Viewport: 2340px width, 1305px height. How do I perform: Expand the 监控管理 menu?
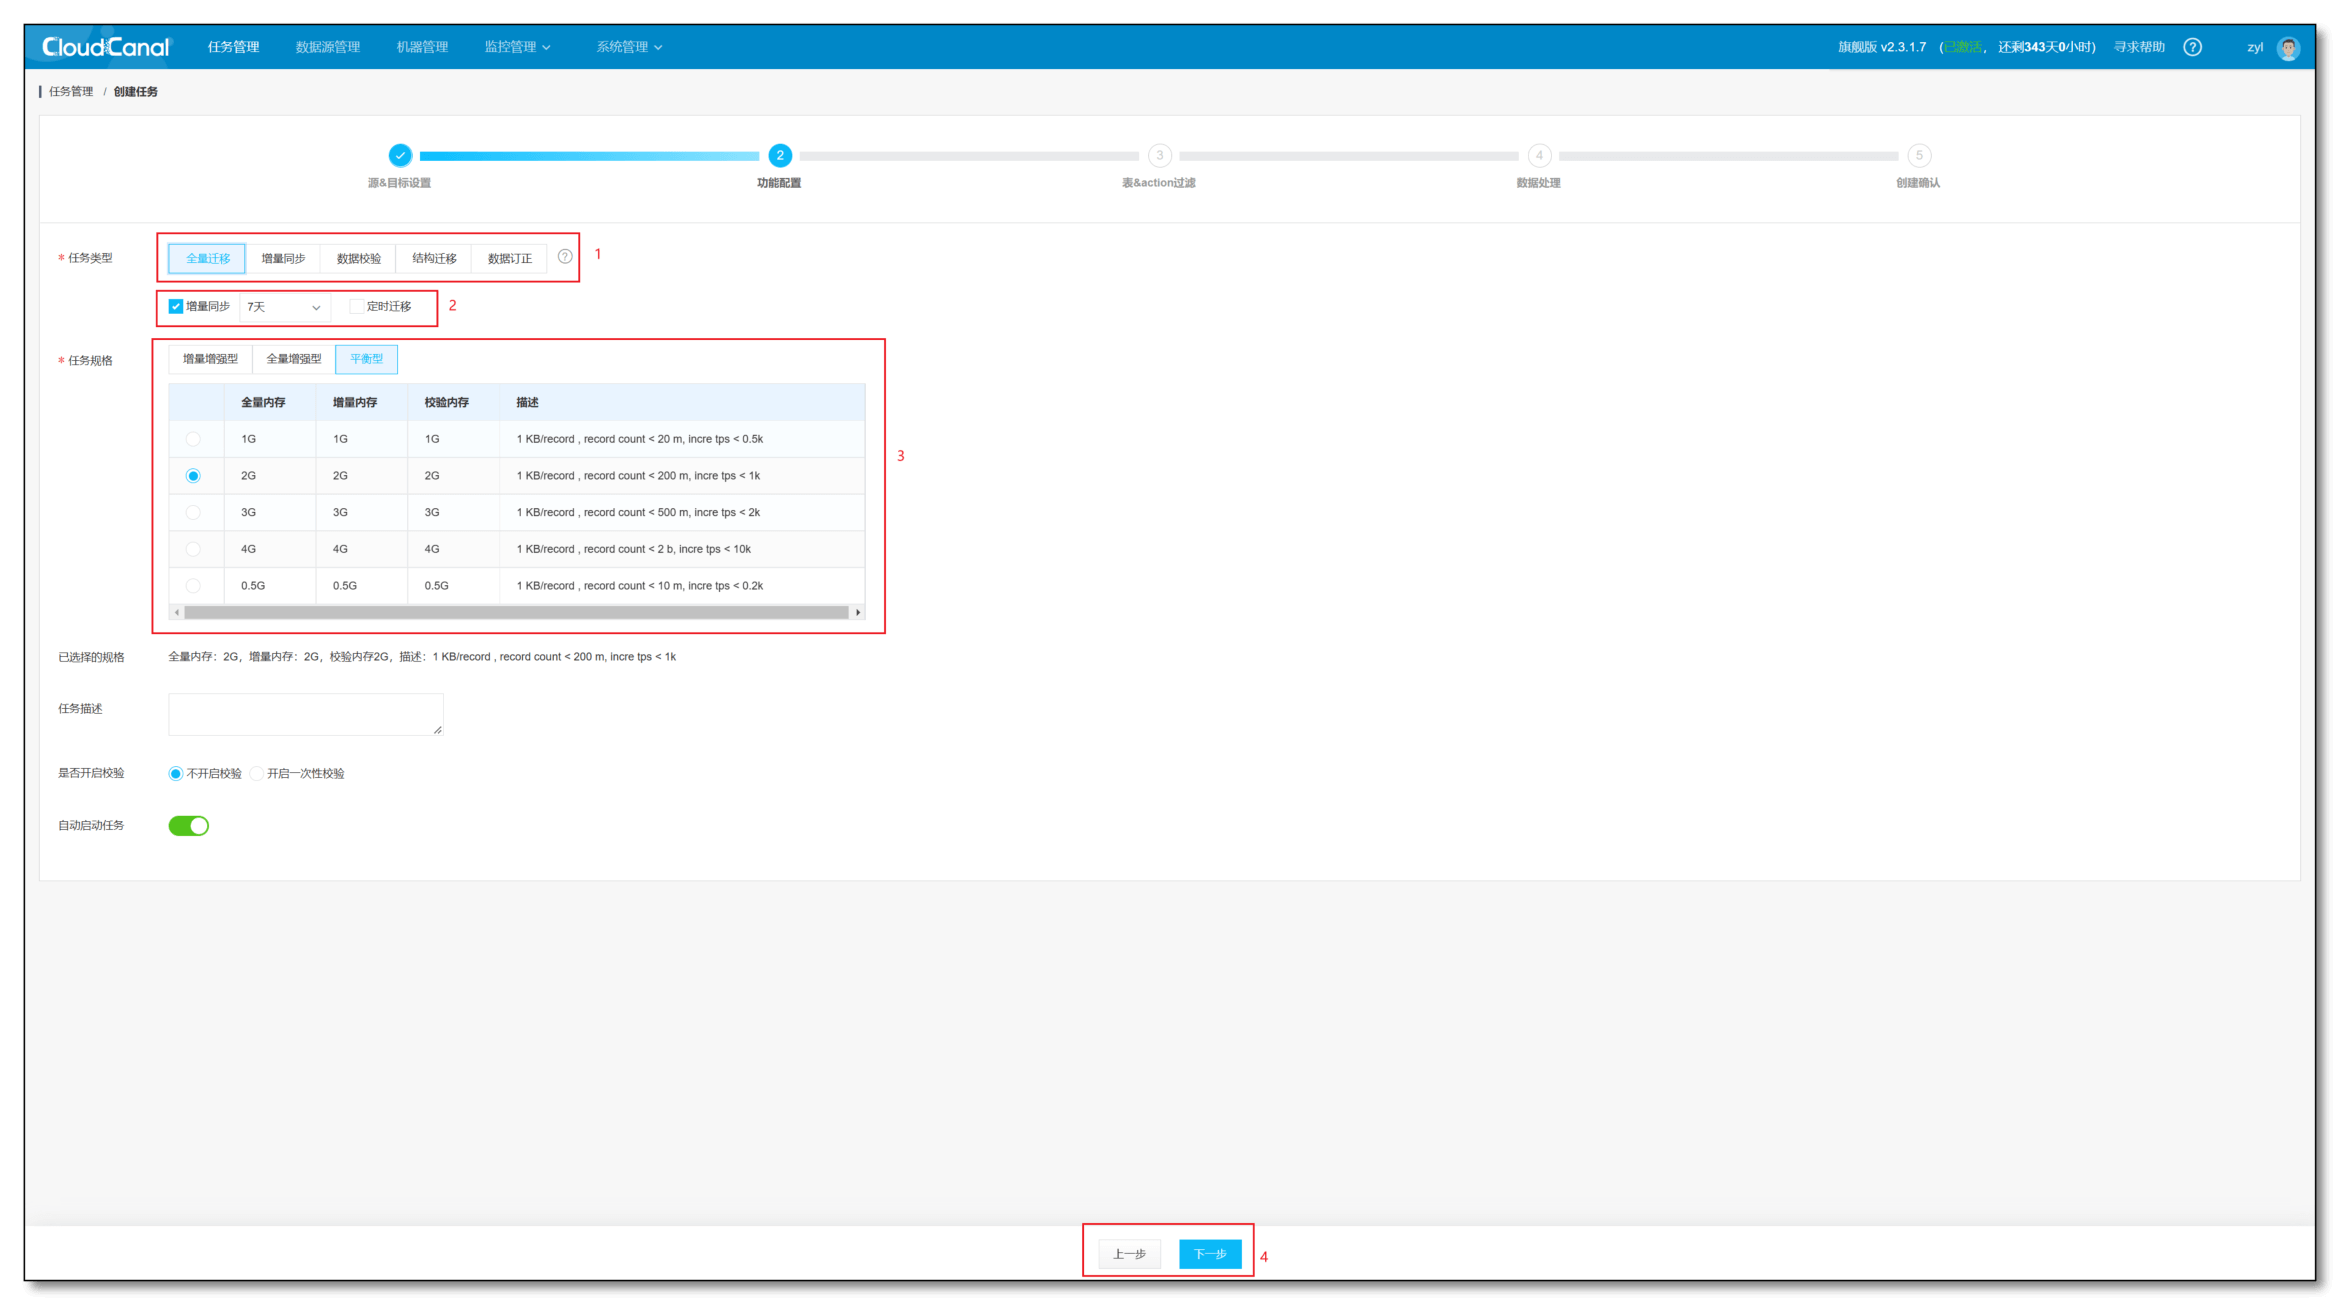(x=517, y=47)
